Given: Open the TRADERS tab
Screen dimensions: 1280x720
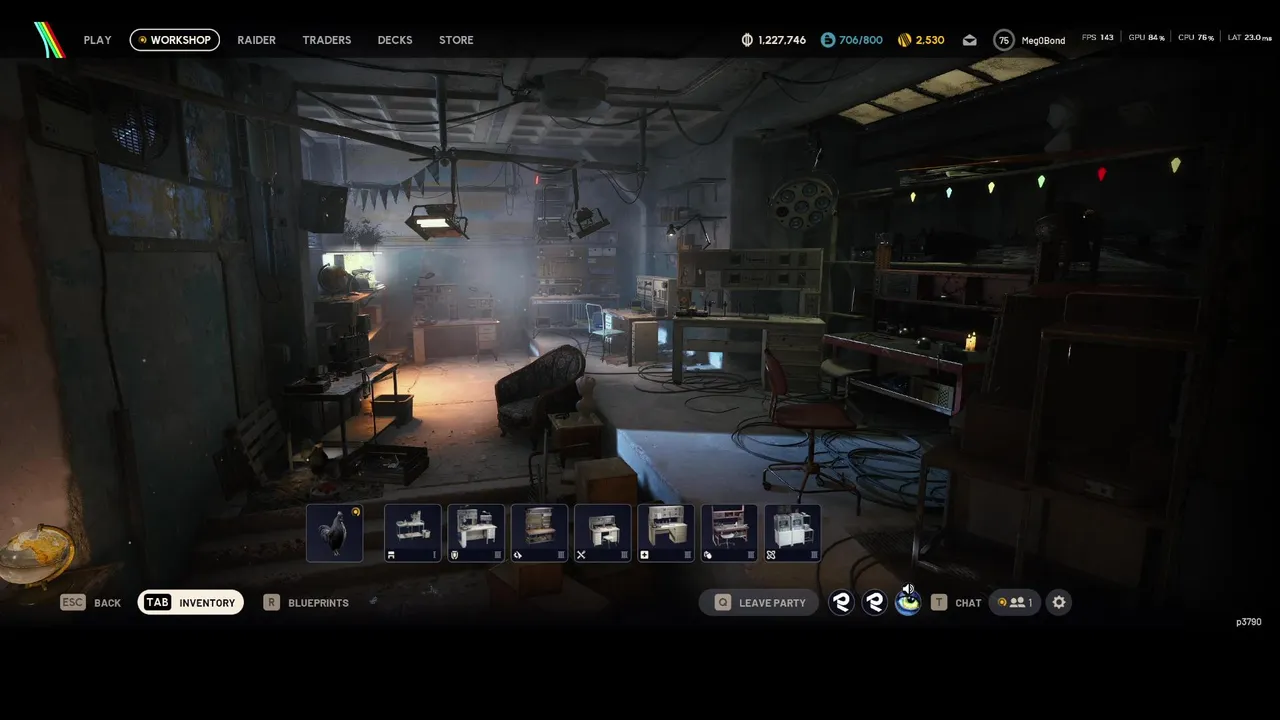Looking at the screenshot, I should click(327, 40).
